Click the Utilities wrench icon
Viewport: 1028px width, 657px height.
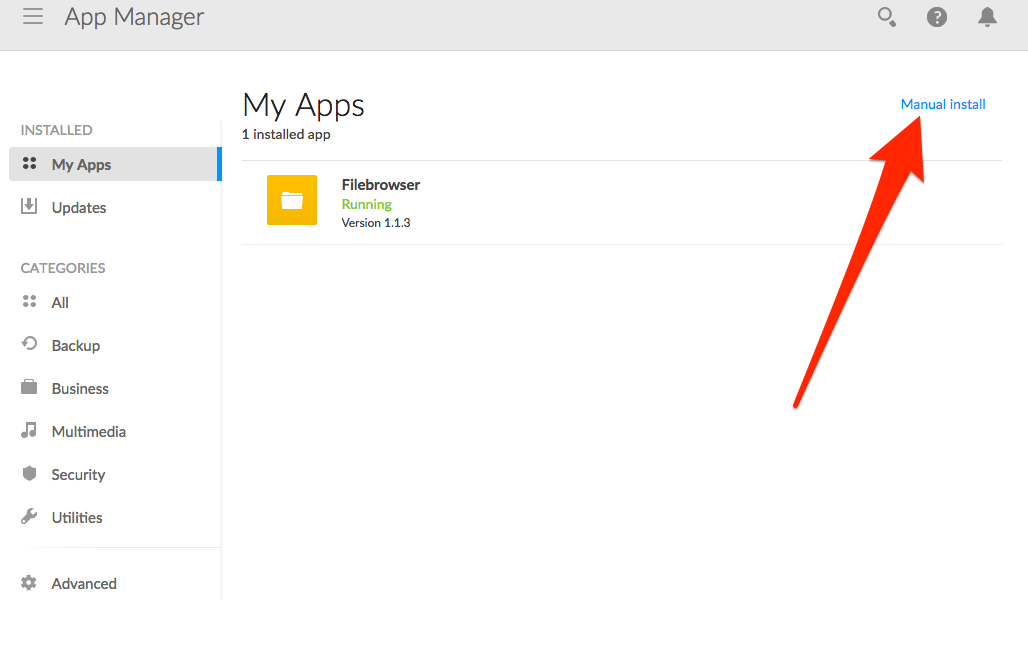click(x=29, y=517)
